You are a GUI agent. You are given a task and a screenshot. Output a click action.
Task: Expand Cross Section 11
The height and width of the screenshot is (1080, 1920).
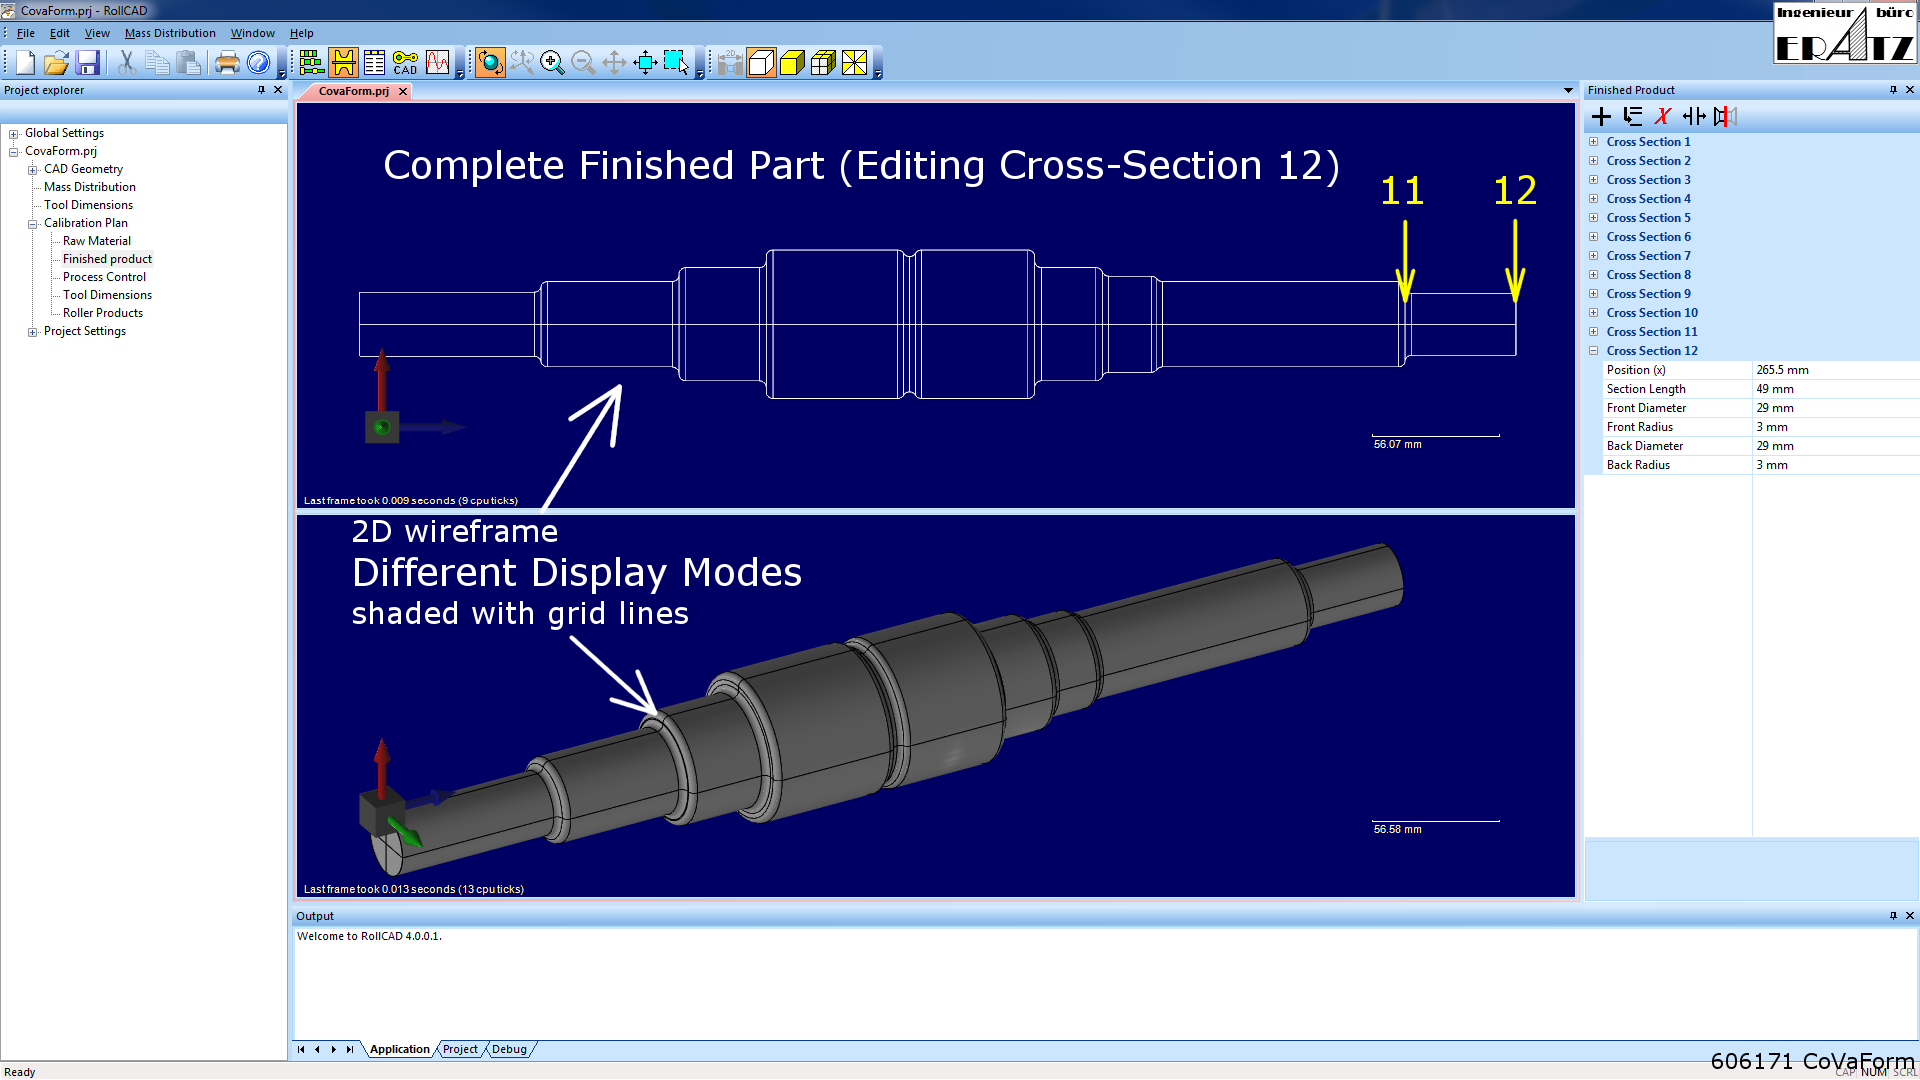[1594, 332]
